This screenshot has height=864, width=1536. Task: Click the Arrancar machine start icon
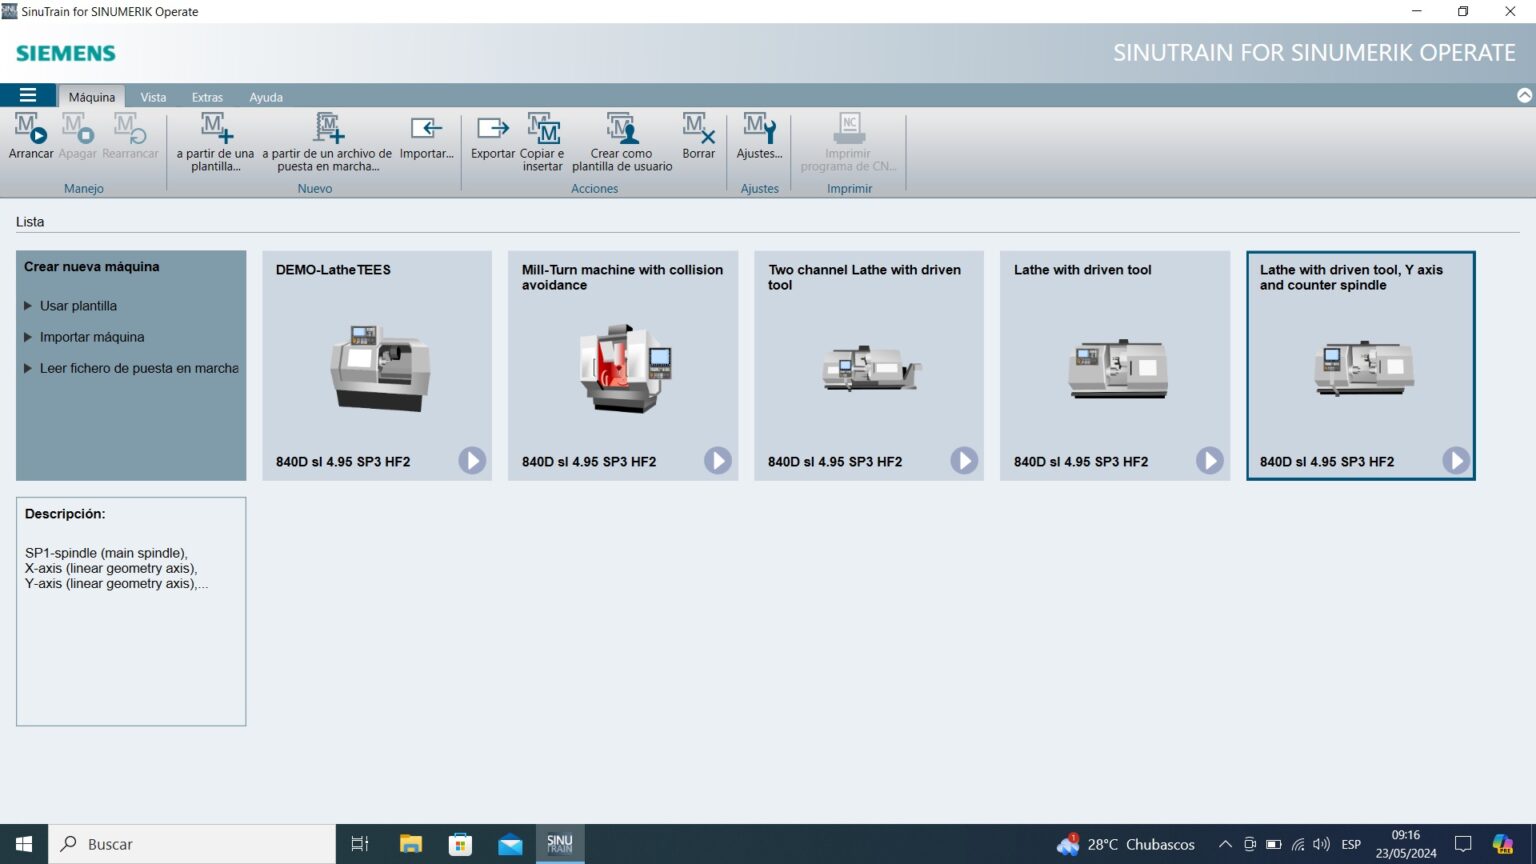click(x=30, y=137)
